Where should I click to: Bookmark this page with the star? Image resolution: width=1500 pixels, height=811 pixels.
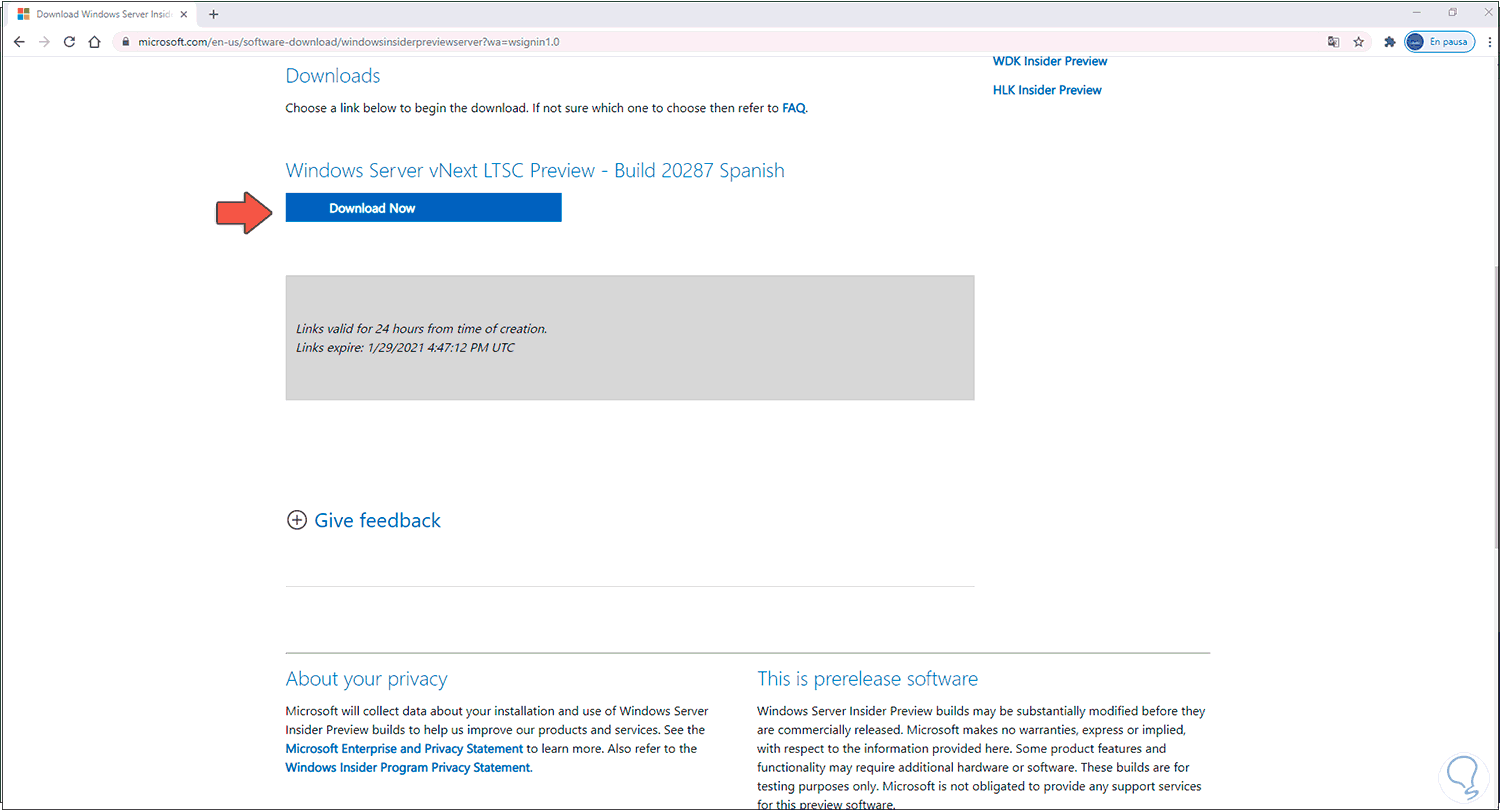pos(1359,42)
